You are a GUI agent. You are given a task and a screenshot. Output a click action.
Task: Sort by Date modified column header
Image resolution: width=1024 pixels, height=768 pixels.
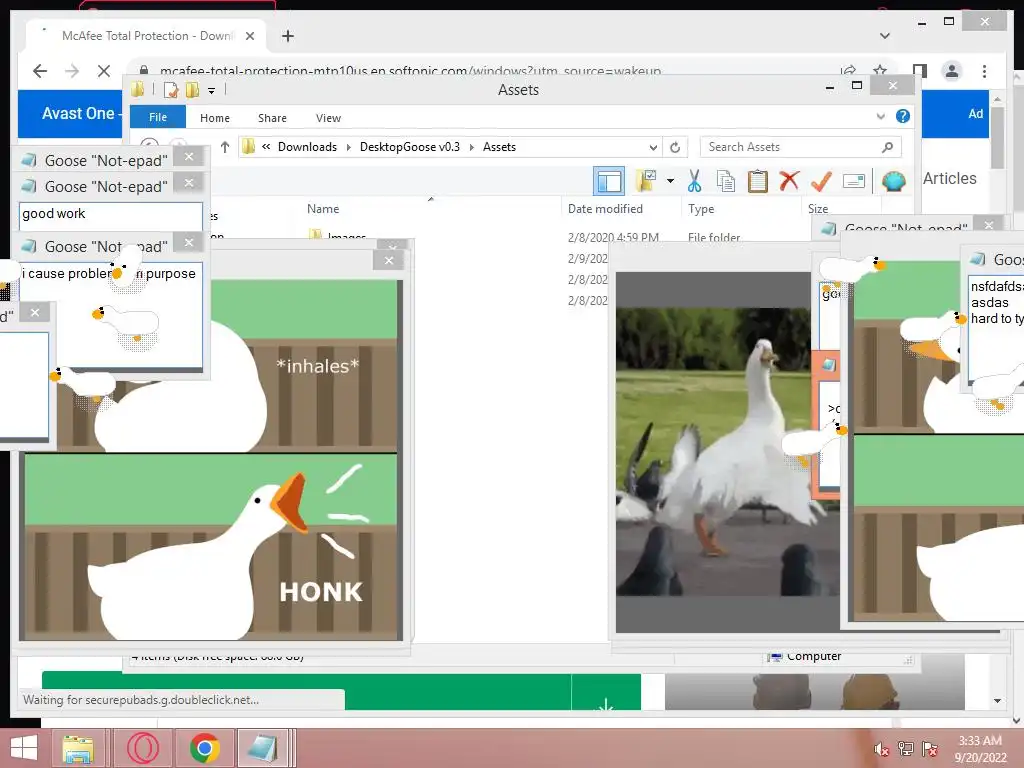(605, 209)
